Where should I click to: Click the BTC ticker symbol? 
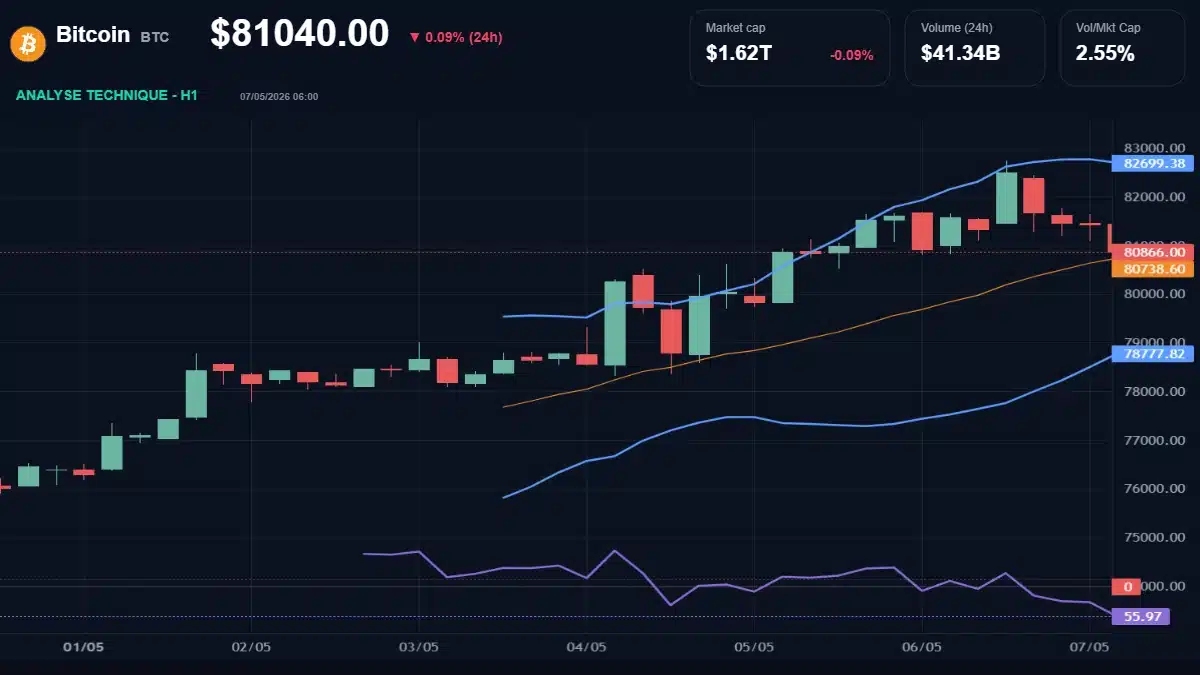coord(155,37)
